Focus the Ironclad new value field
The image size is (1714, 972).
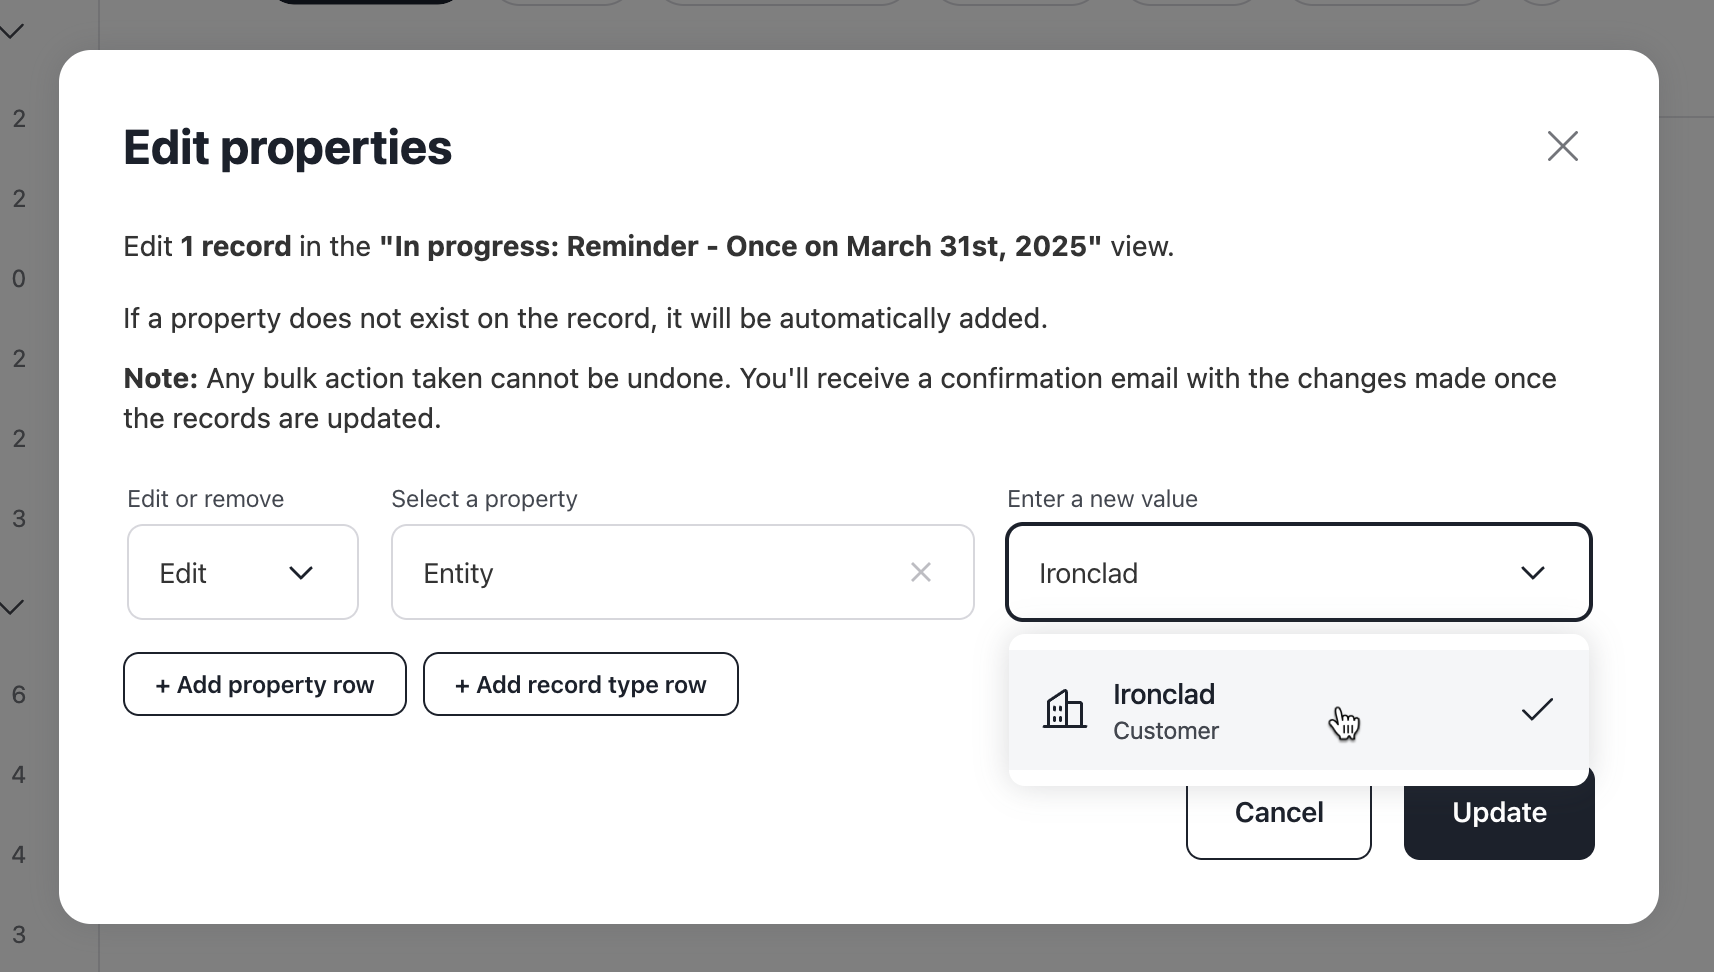point(1299,572)
